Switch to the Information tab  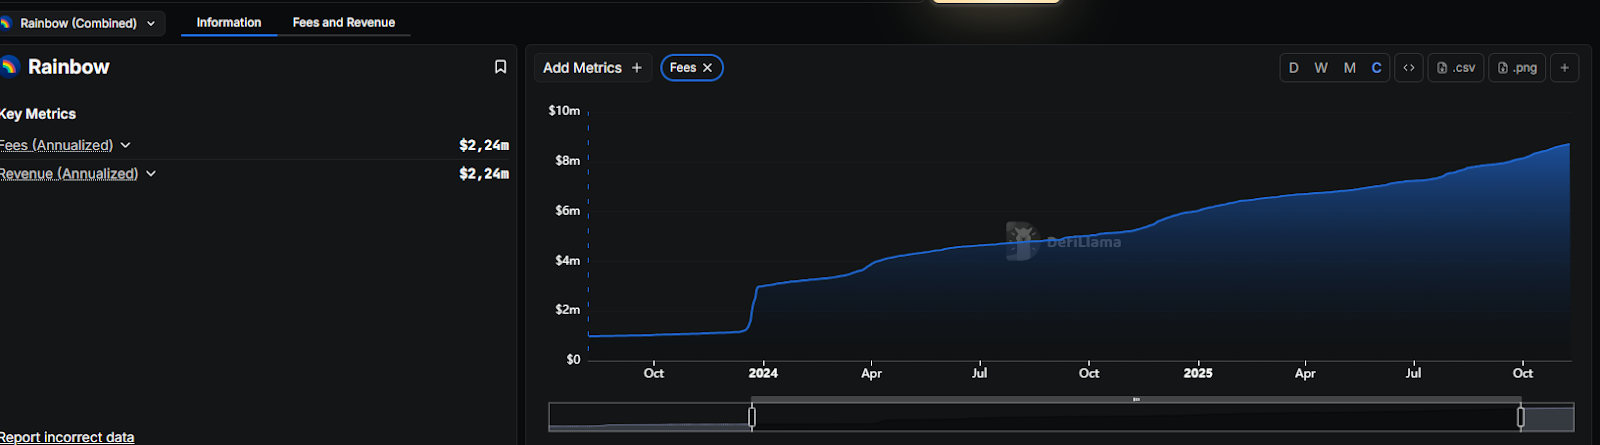(x=229, y=22)
